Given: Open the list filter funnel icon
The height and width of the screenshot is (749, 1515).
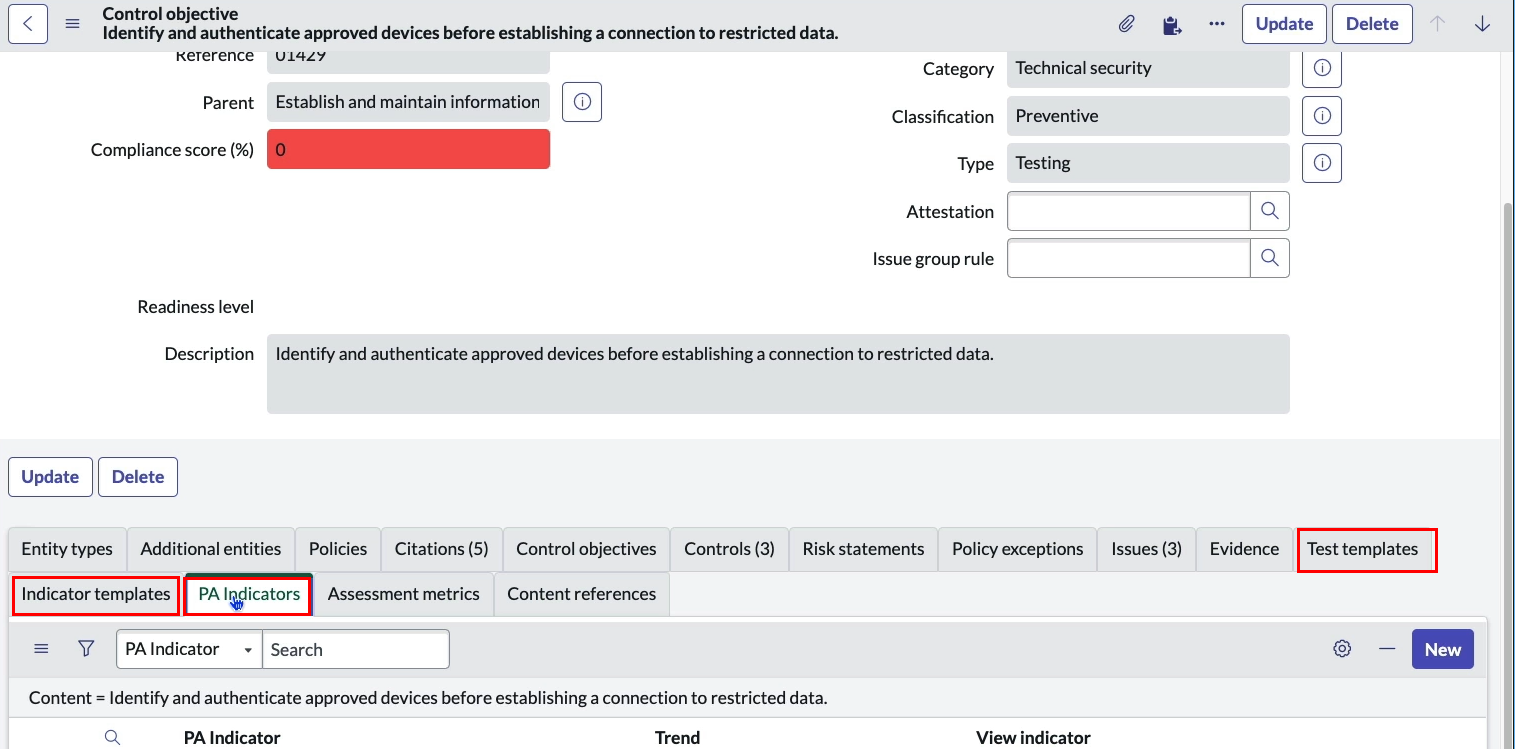Looking at the screenshot, I should pos(87,649).
